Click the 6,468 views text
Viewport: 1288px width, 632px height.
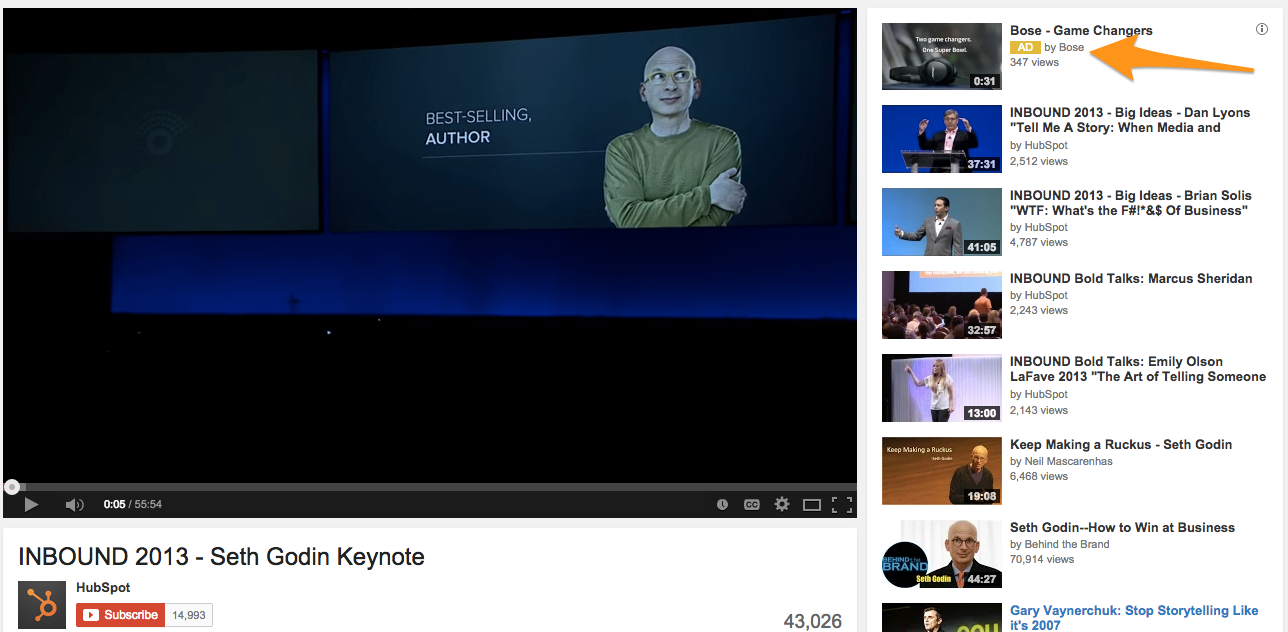(x=1039, y=476)
